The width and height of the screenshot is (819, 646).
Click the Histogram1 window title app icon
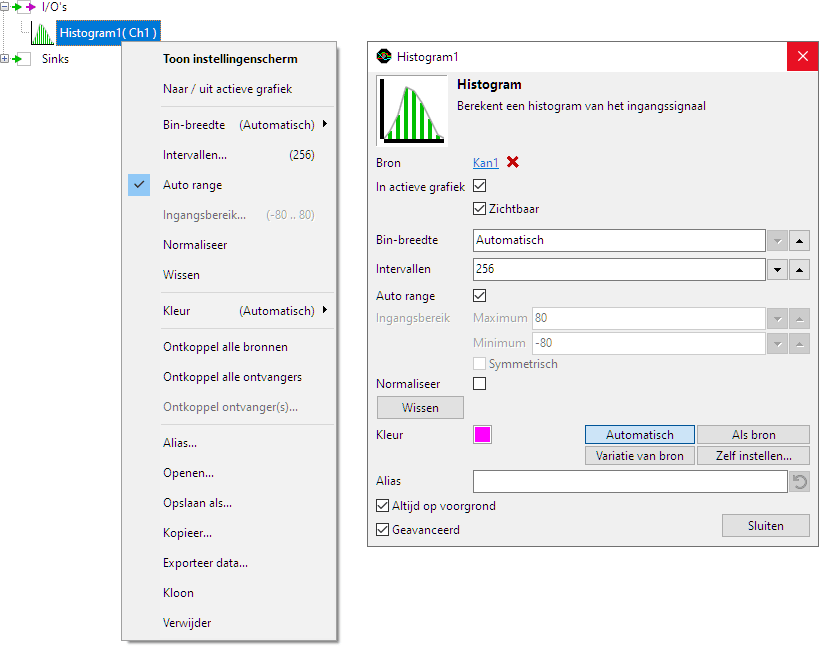click(384, 56)
